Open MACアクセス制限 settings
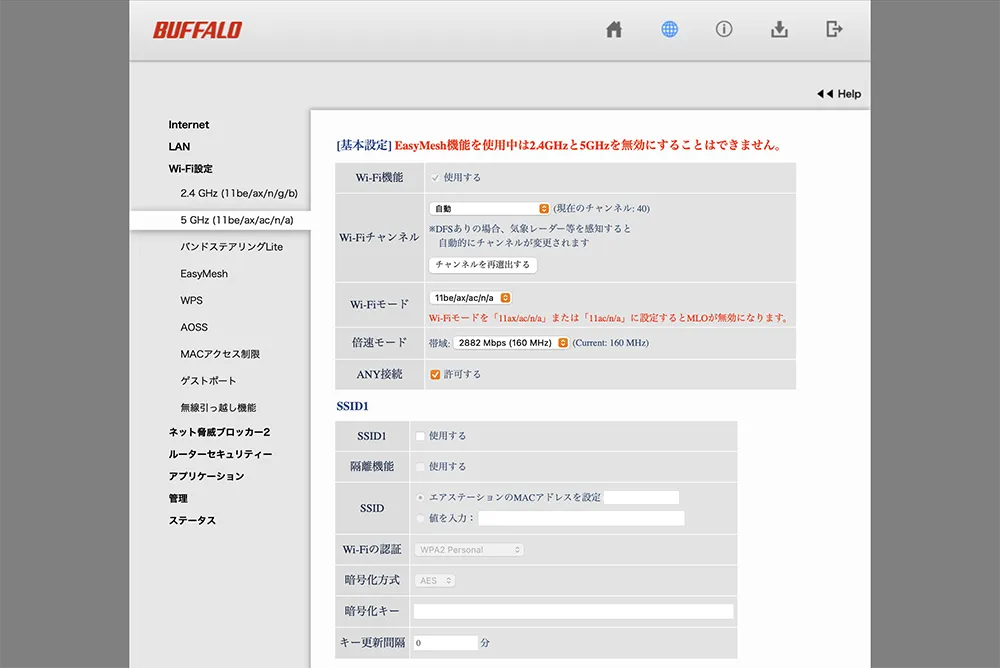 coord(220,354)
